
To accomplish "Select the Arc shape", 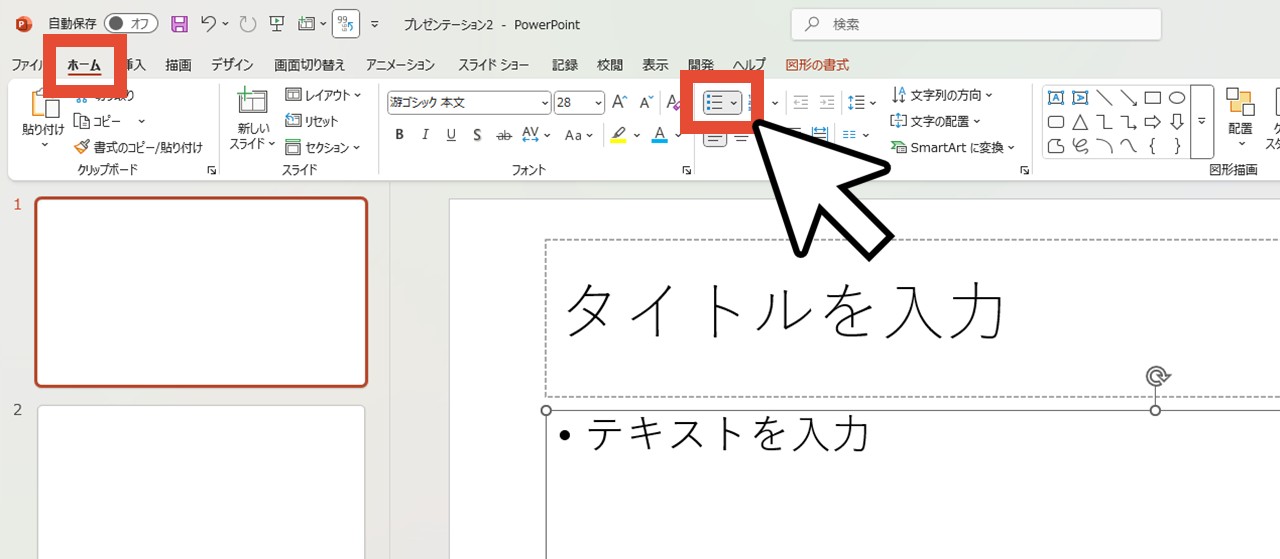I will [x=1104, y=147].
